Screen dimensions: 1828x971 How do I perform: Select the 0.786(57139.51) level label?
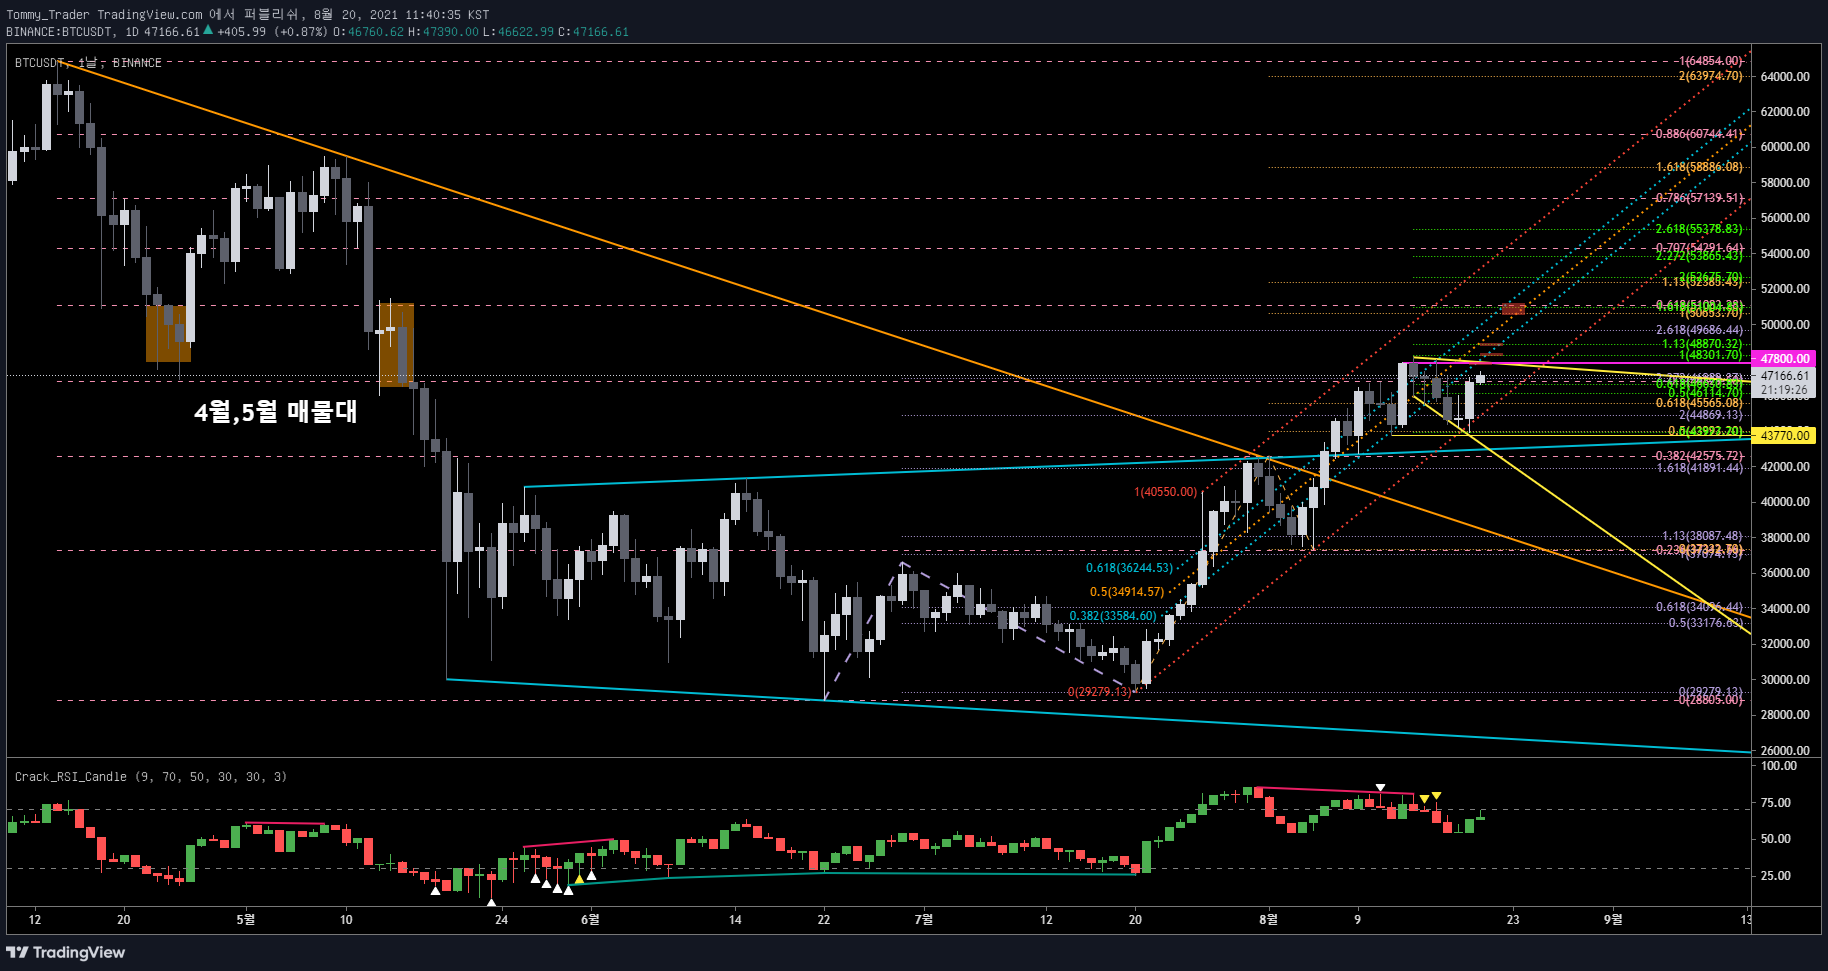pos(1697,198)
